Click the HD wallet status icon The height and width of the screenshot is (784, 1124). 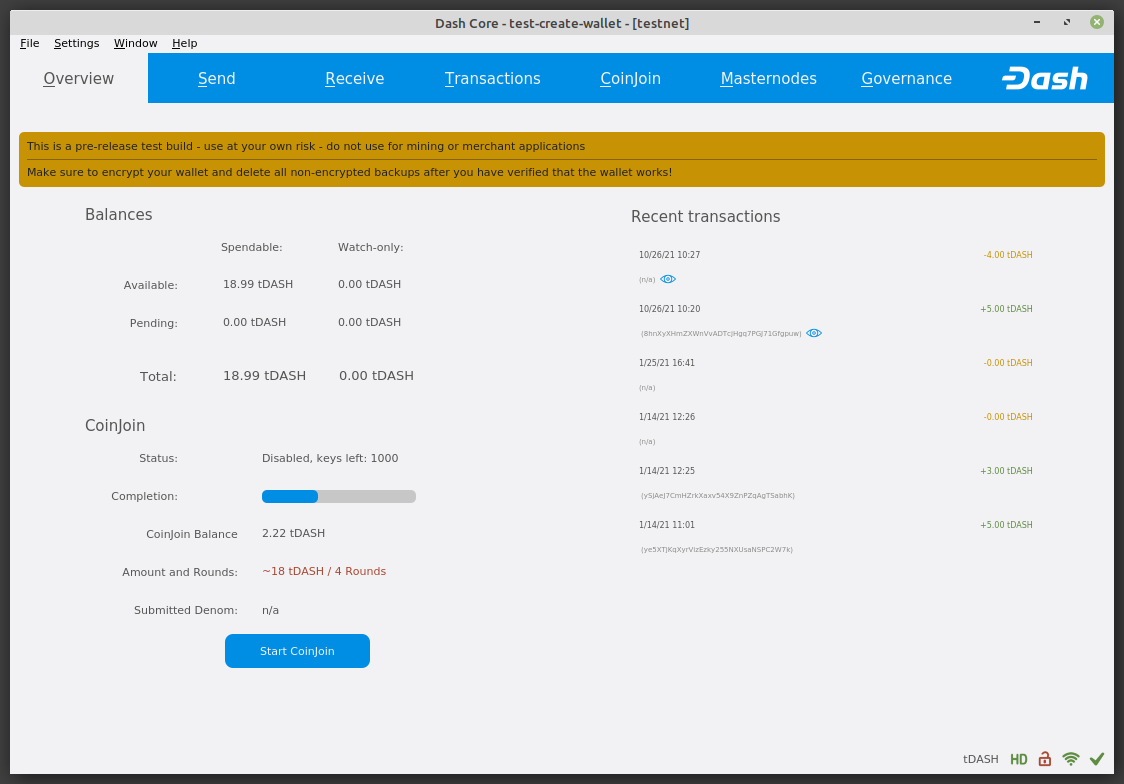[1018, 759]
